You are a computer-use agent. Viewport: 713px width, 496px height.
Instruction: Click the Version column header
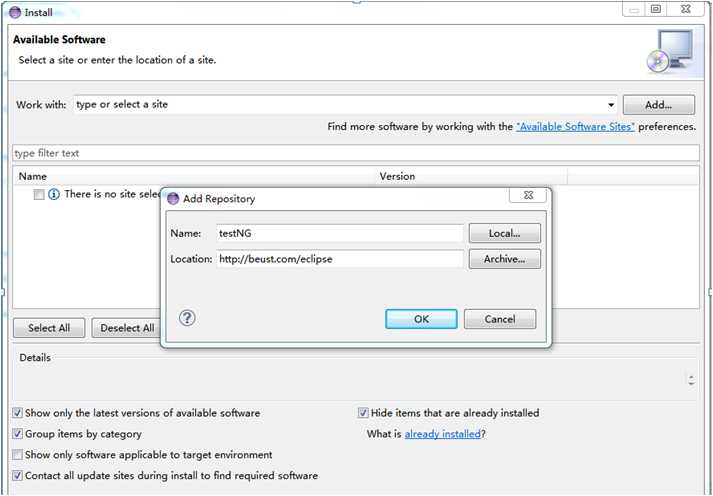click(472, 176)
